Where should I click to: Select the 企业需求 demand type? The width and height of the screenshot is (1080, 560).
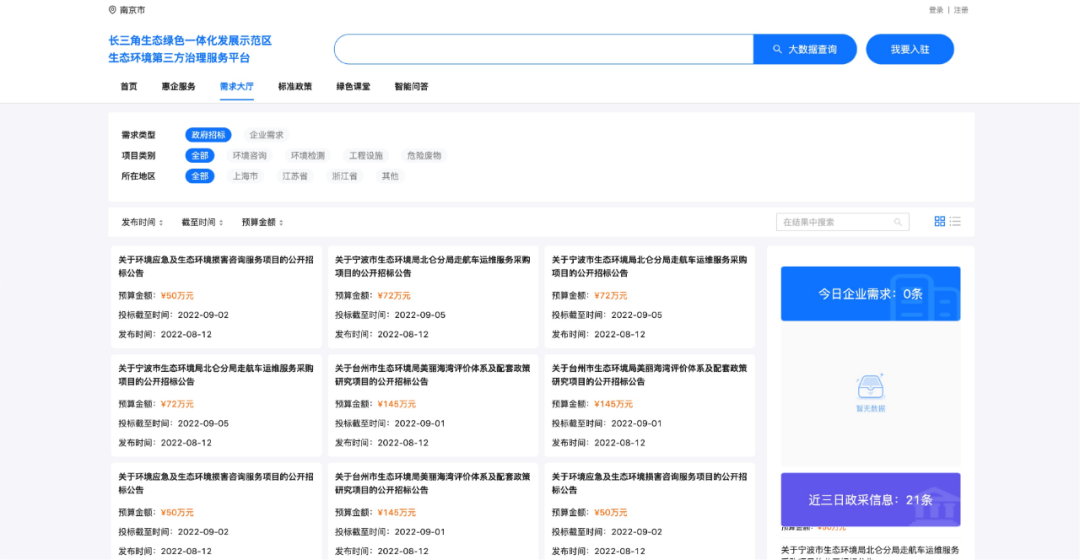267,135
